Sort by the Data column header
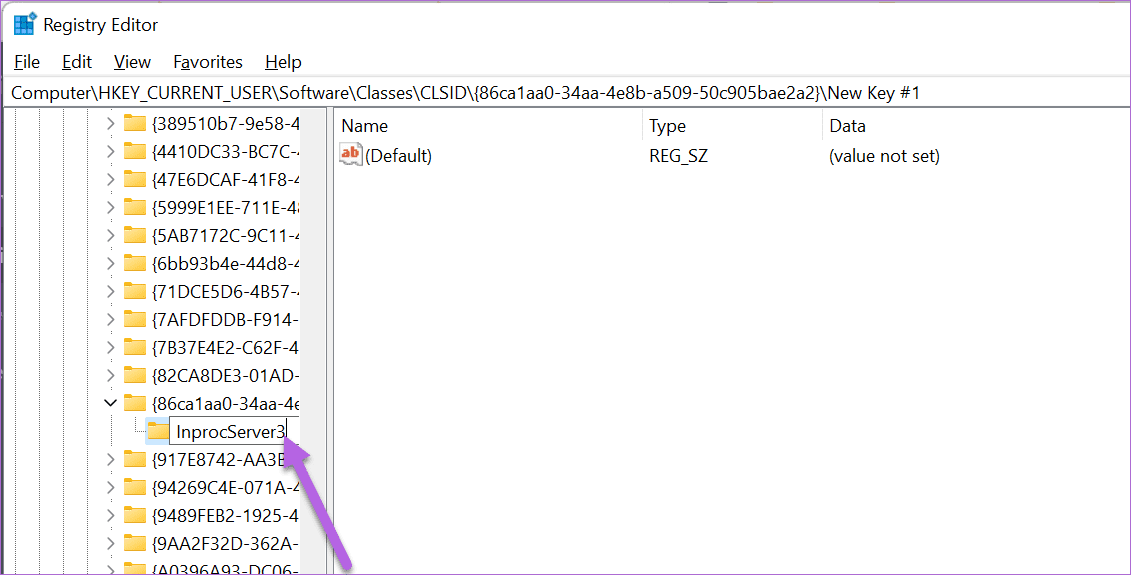 click(x=975, y=126)
